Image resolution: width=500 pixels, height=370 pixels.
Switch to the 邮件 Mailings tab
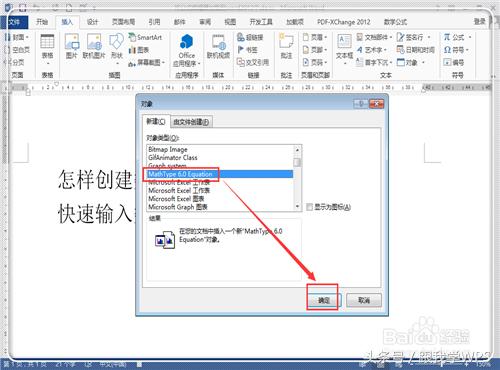(x=179, y=22)
